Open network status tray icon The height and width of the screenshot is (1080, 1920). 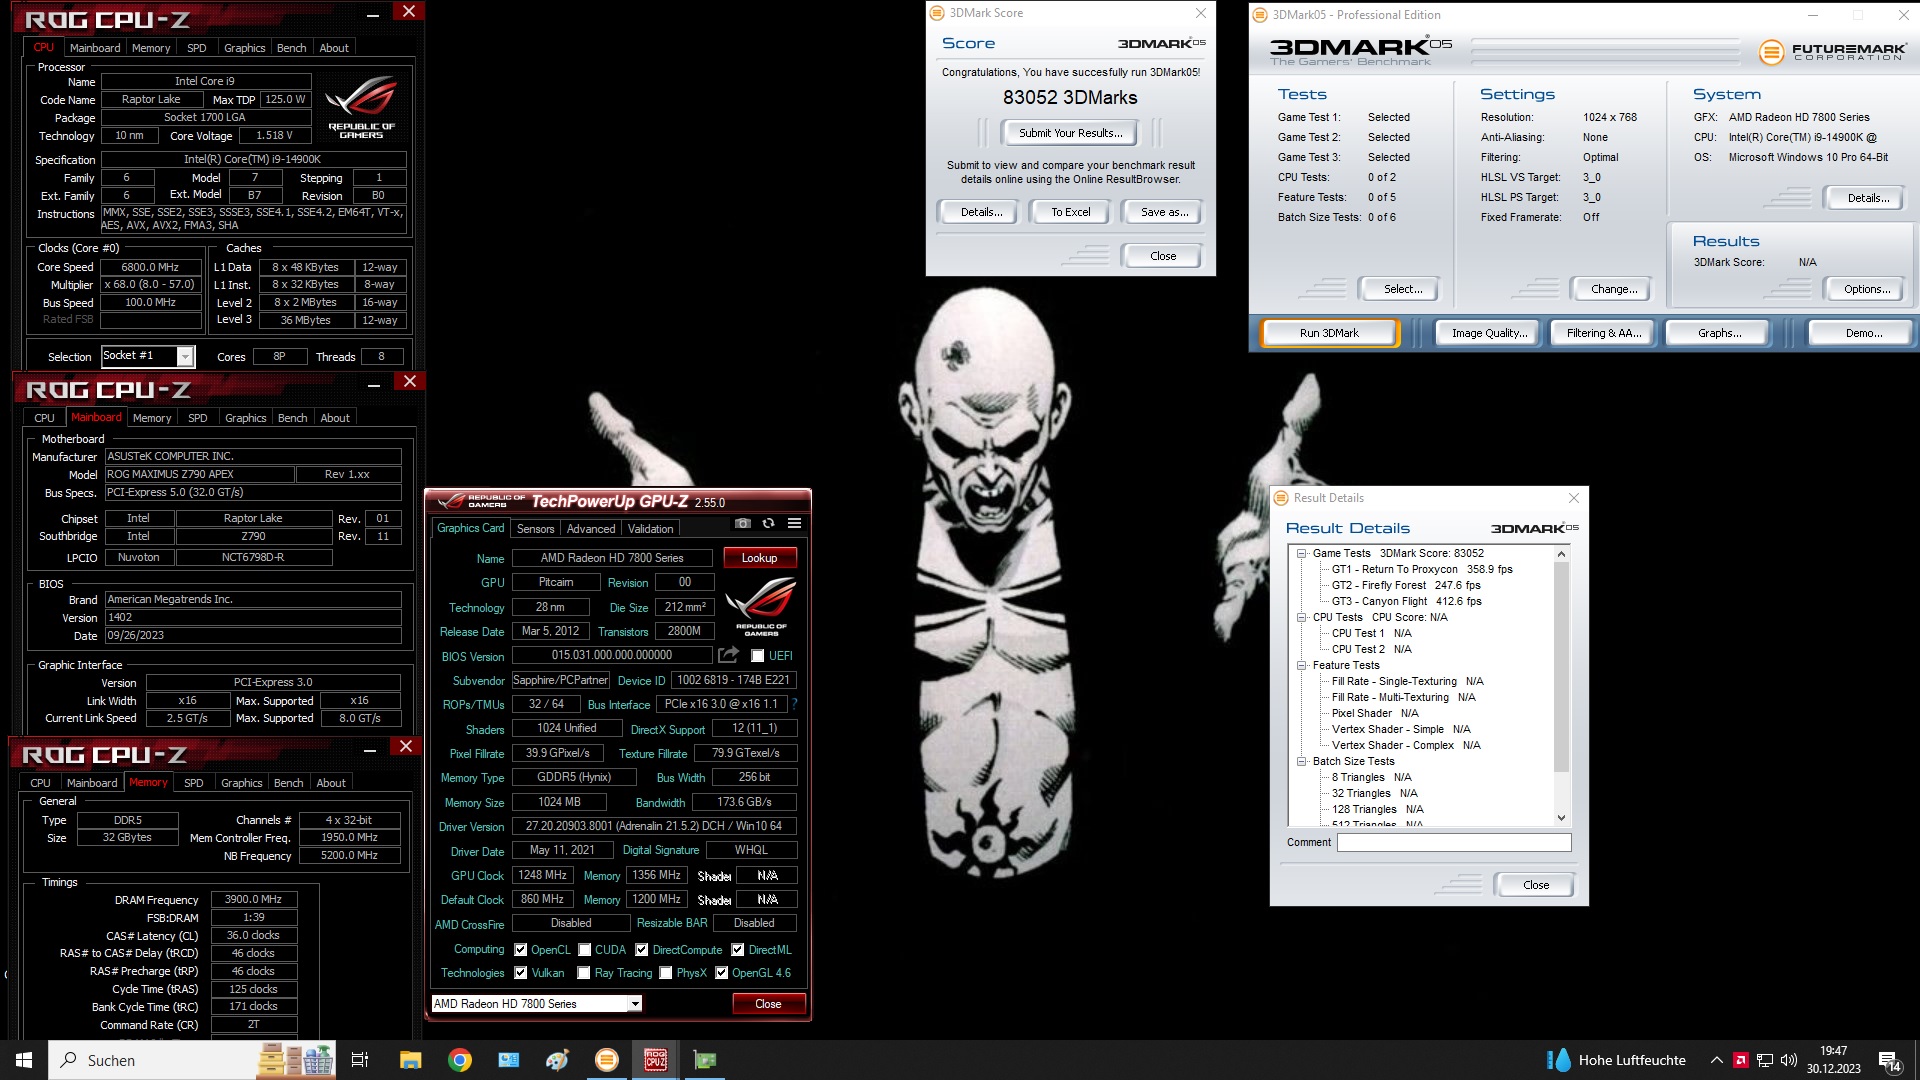click(1765, 1060)
